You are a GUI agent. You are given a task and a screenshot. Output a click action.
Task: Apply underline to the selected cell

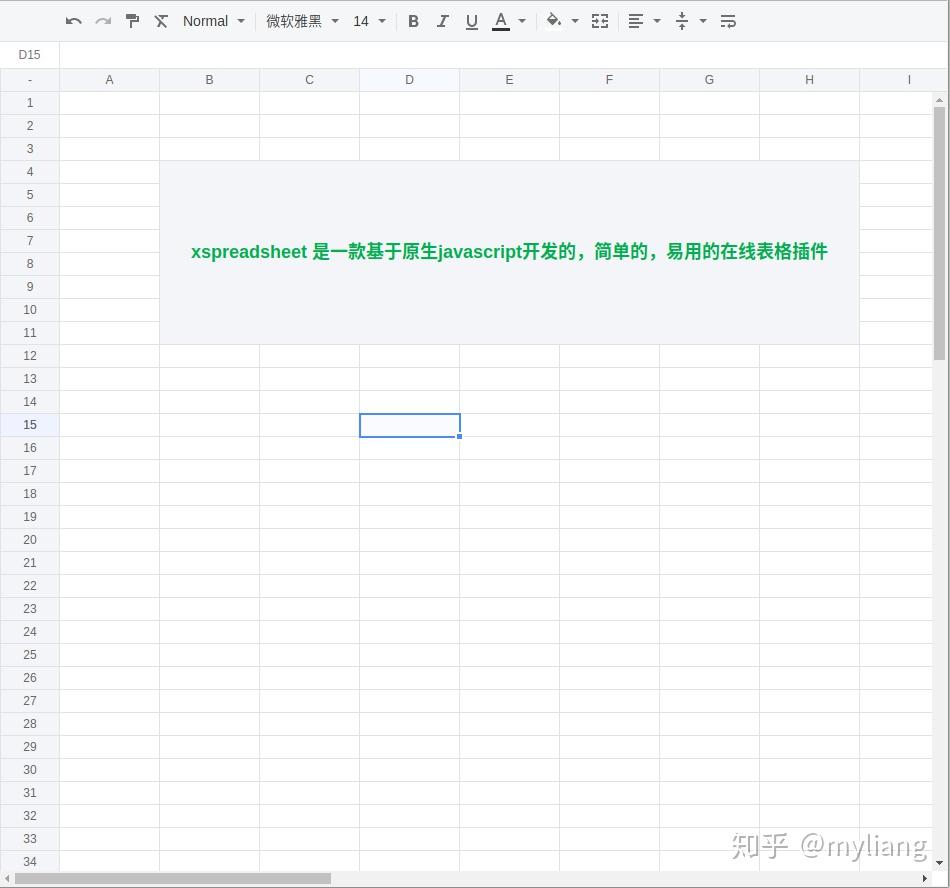point(471,20)
